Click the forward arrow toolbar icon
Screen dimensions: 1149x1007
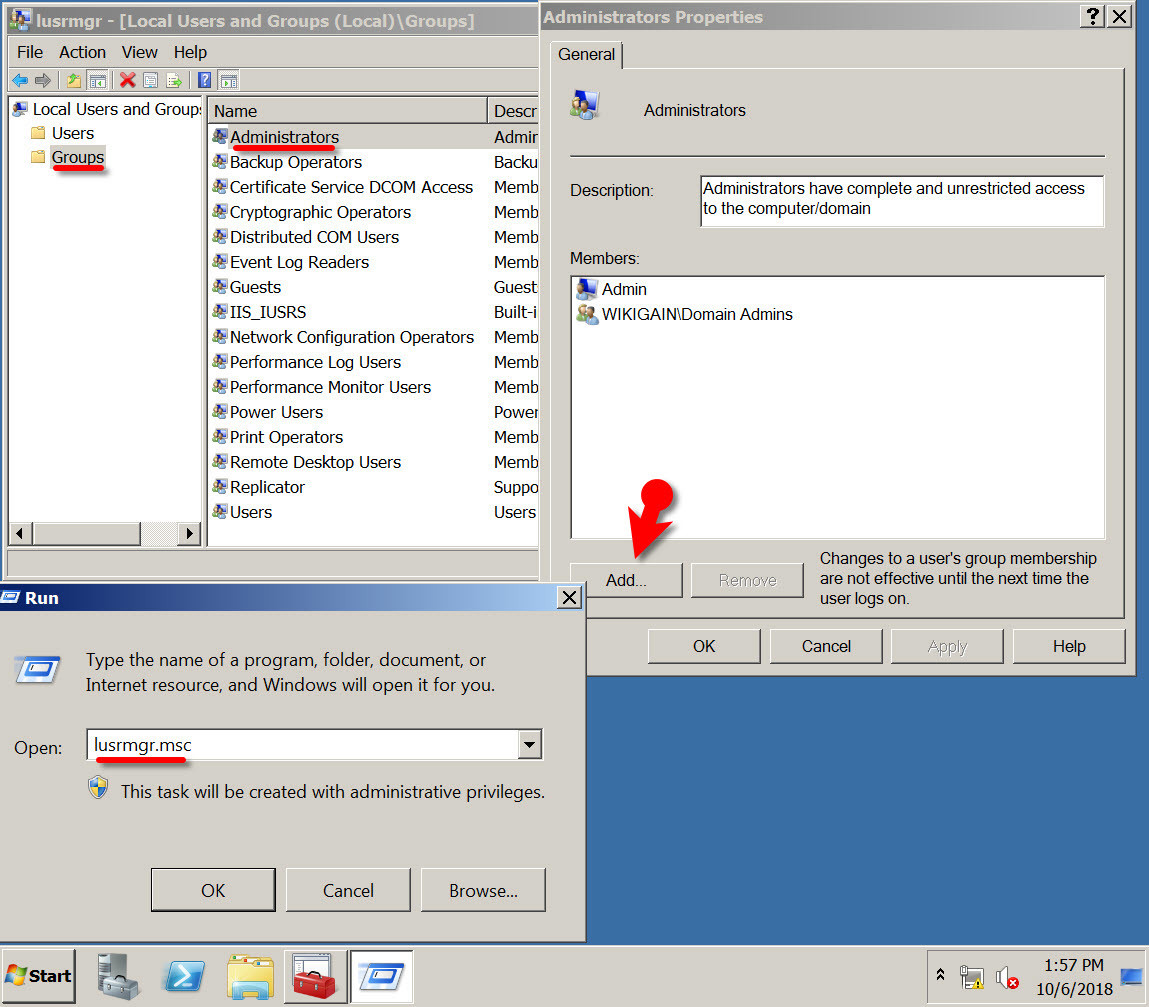[43, 80]
